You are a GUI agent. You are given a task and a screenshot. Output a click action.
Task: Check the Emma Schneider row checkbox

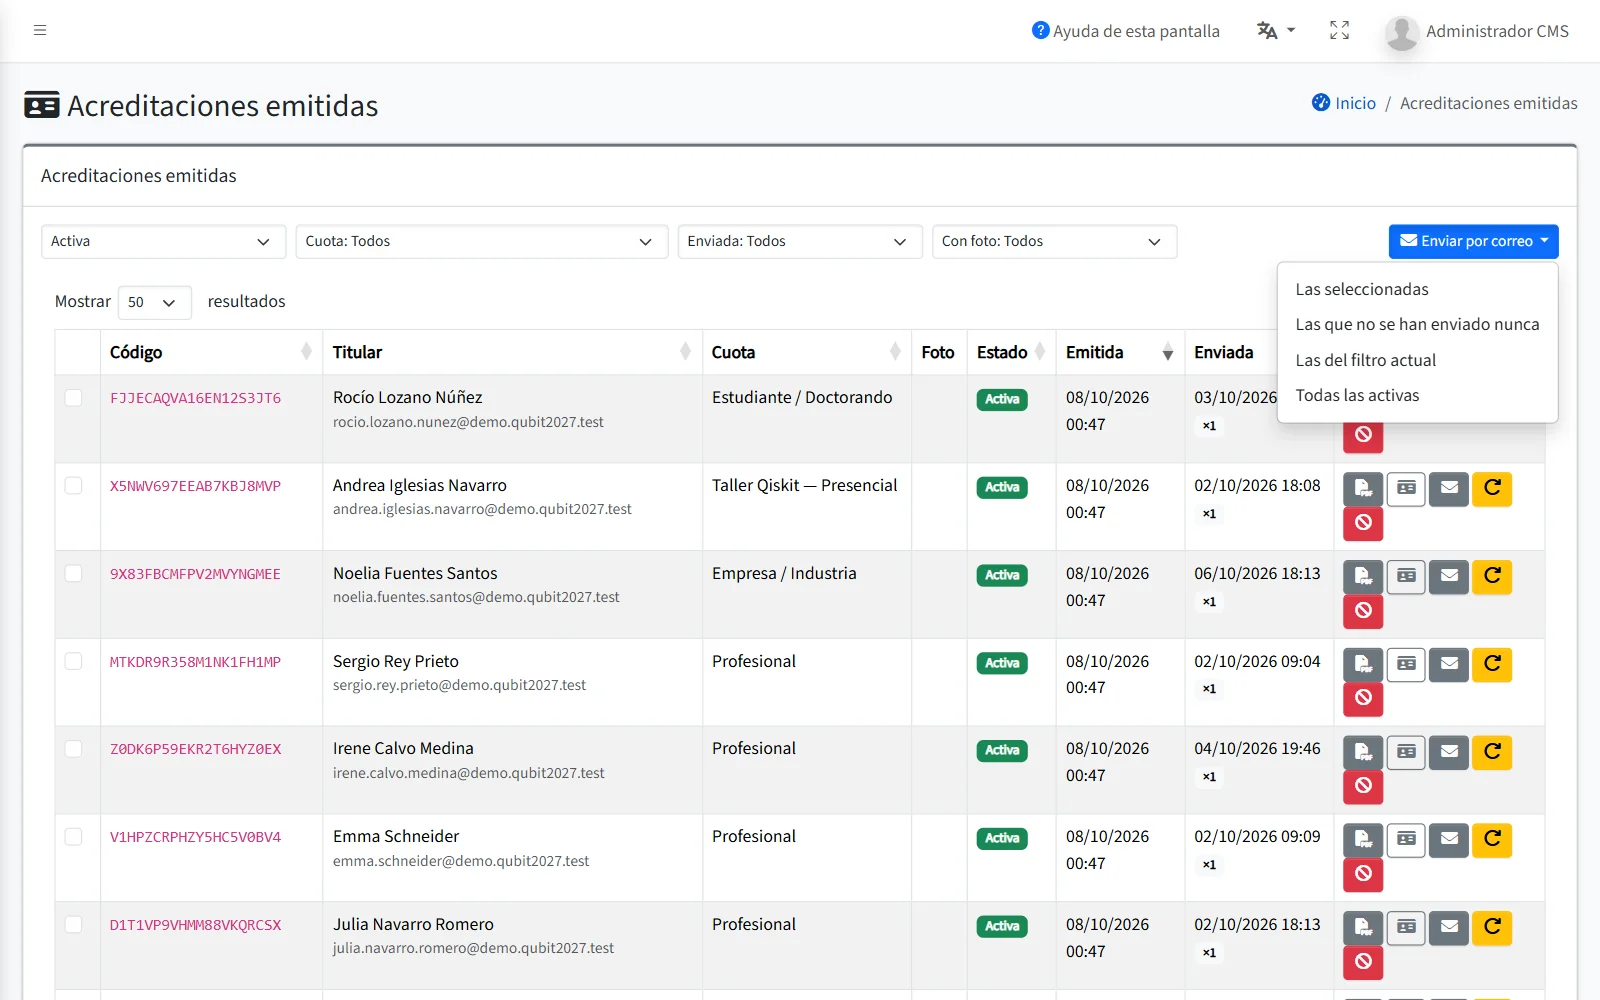(74, 837)
